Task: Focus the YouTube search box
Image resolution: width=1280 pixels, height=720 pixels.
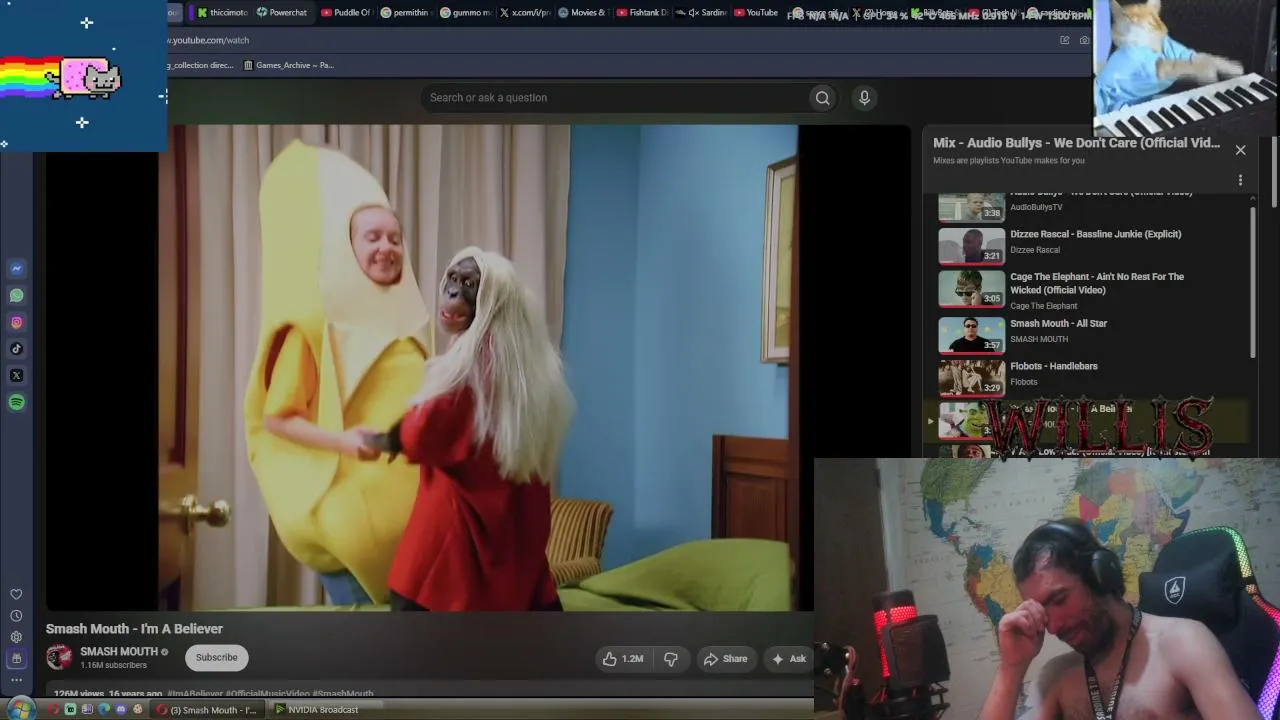Action: (x=615, y=98)
